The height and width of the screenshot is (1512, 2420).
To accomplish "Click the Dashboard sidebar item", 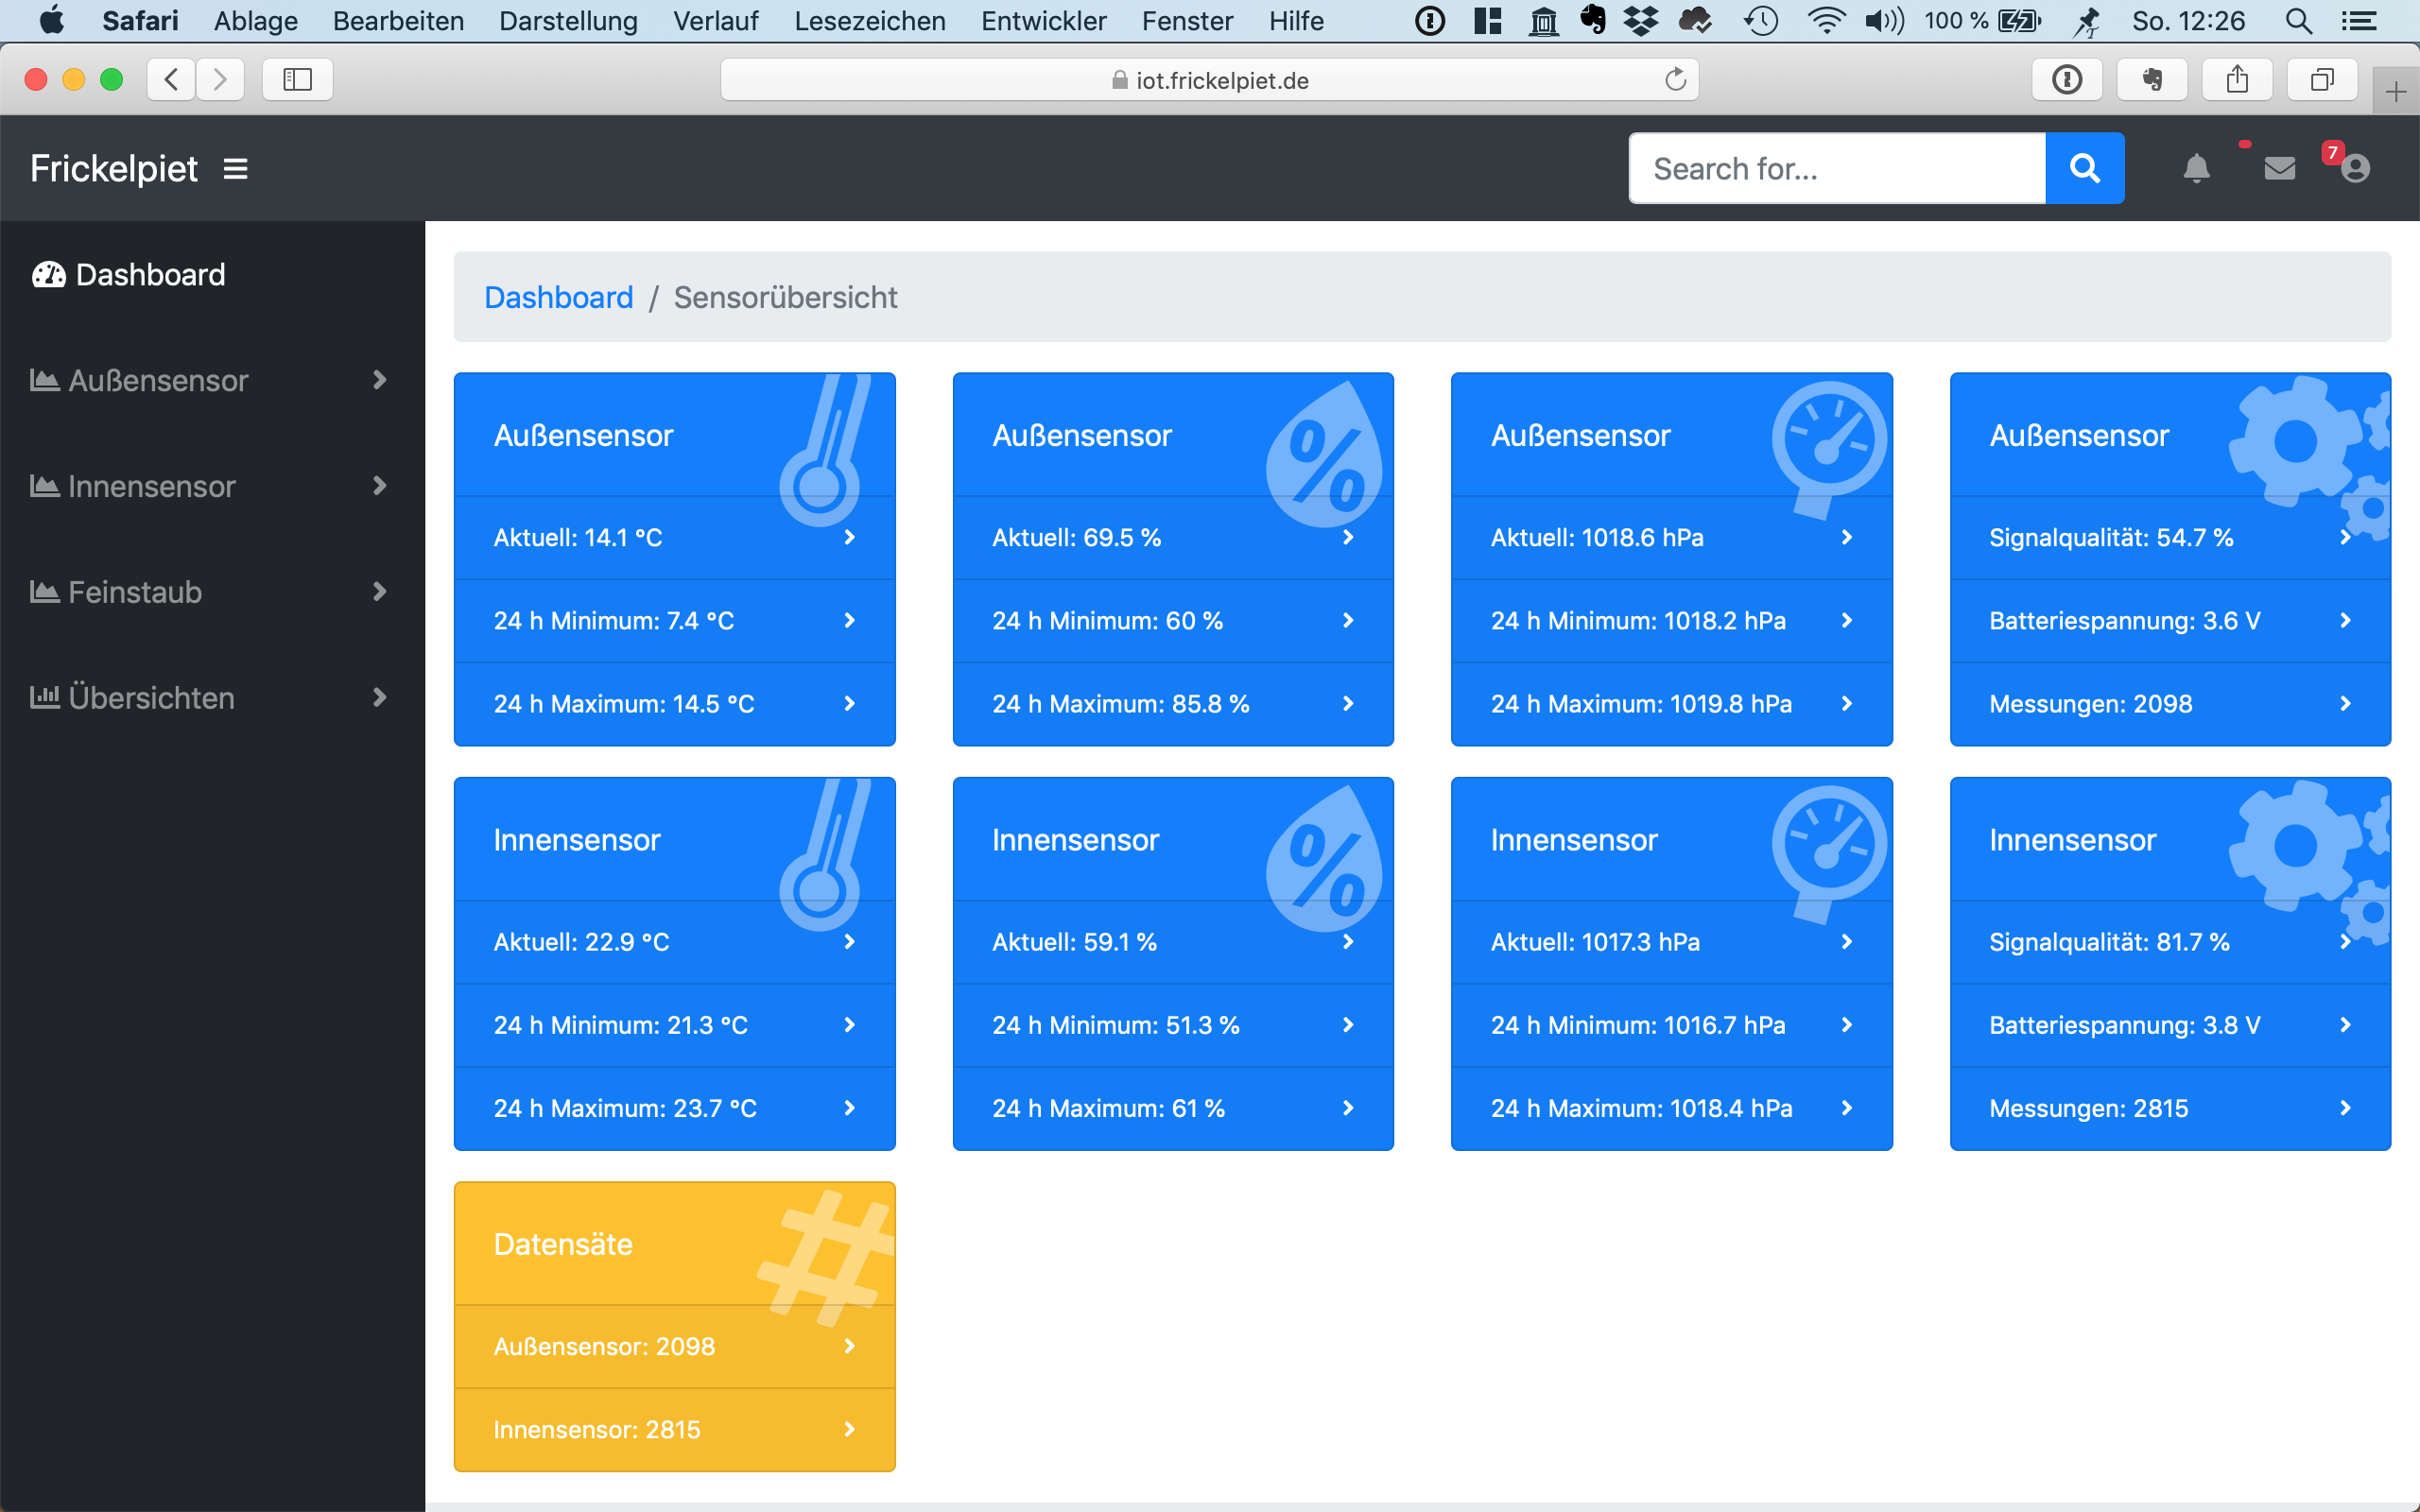I will point(212,274).
